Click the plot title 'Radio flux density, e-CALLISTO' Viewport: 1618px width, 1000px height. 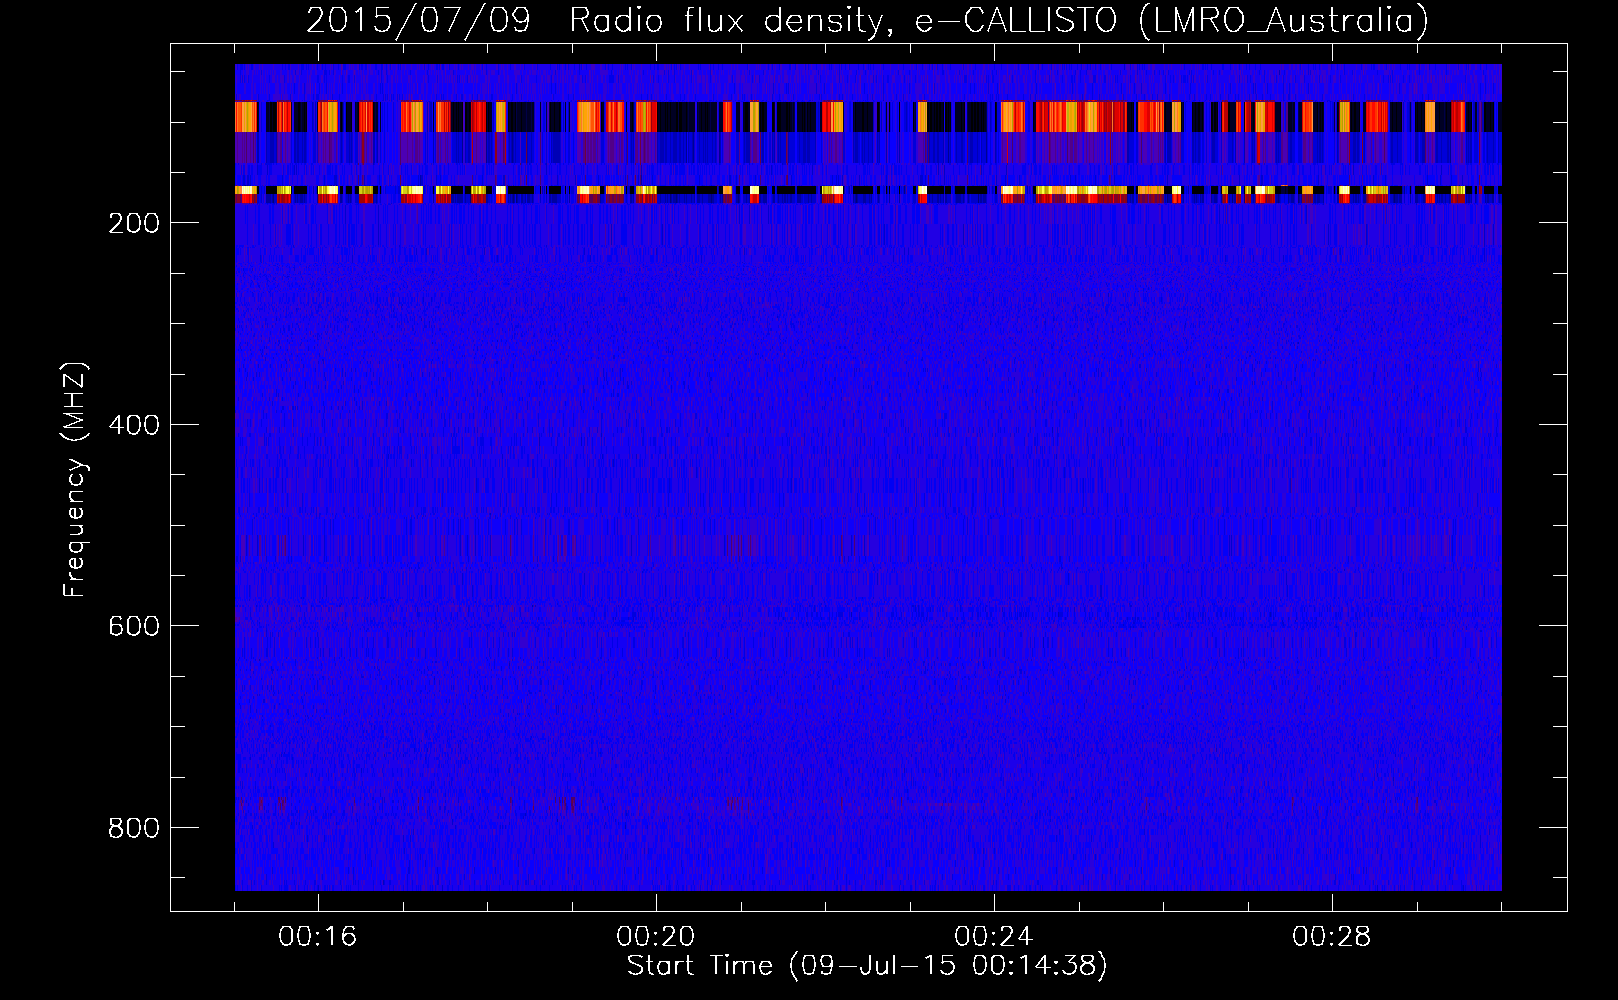point(842,20)
